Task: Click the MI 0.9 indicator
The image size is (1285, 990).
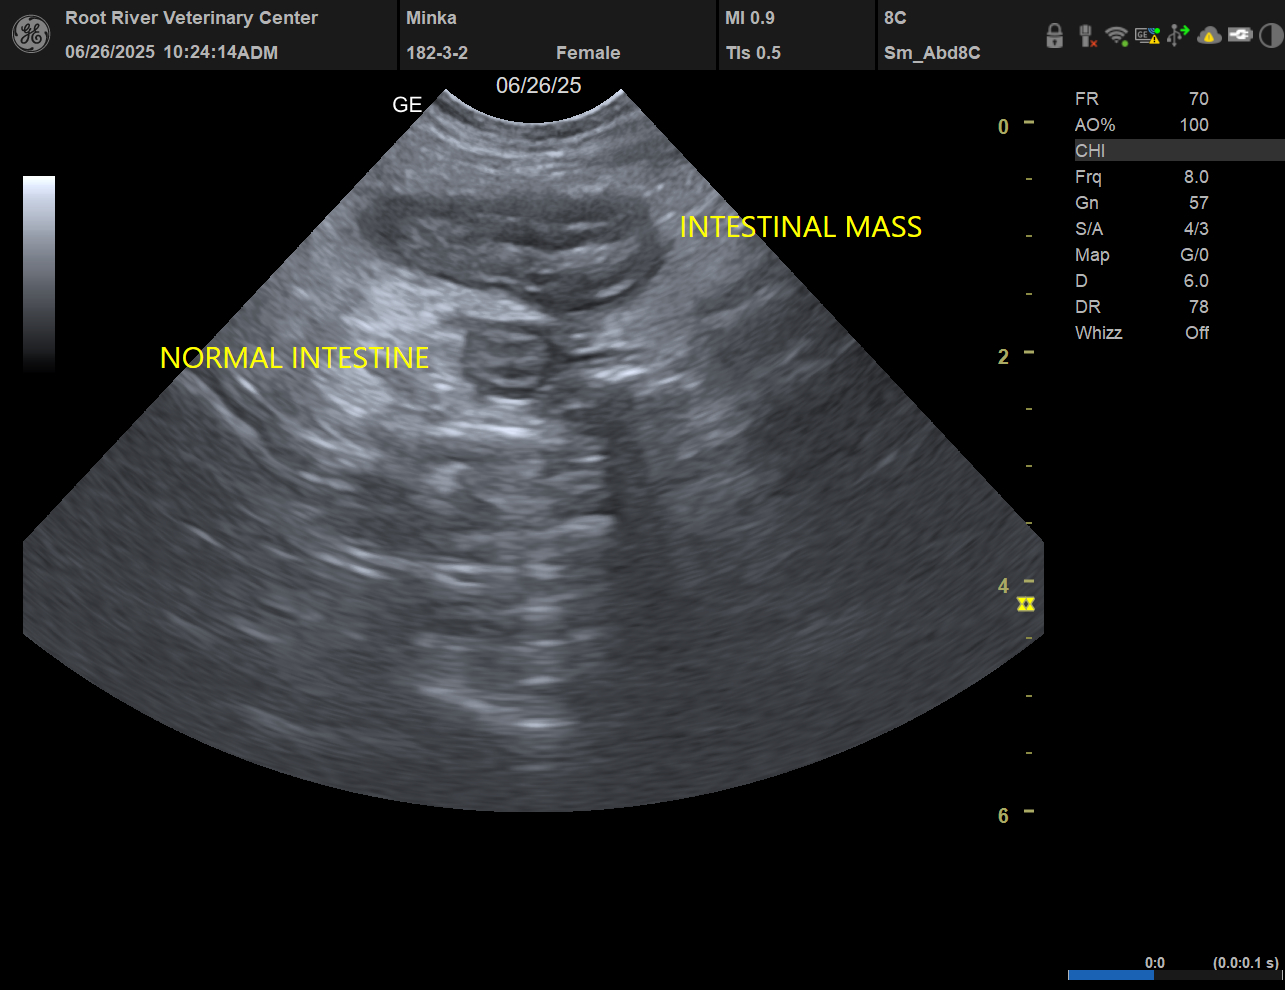Action: [750, 18]
